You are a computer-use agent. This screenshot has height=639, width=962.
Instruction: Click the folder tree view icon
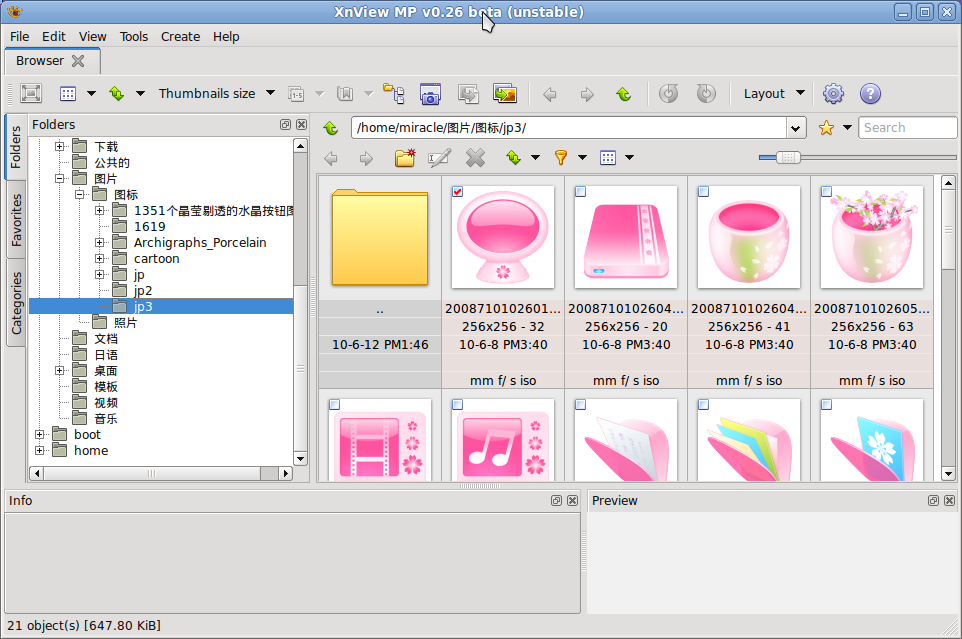[394, 93]
